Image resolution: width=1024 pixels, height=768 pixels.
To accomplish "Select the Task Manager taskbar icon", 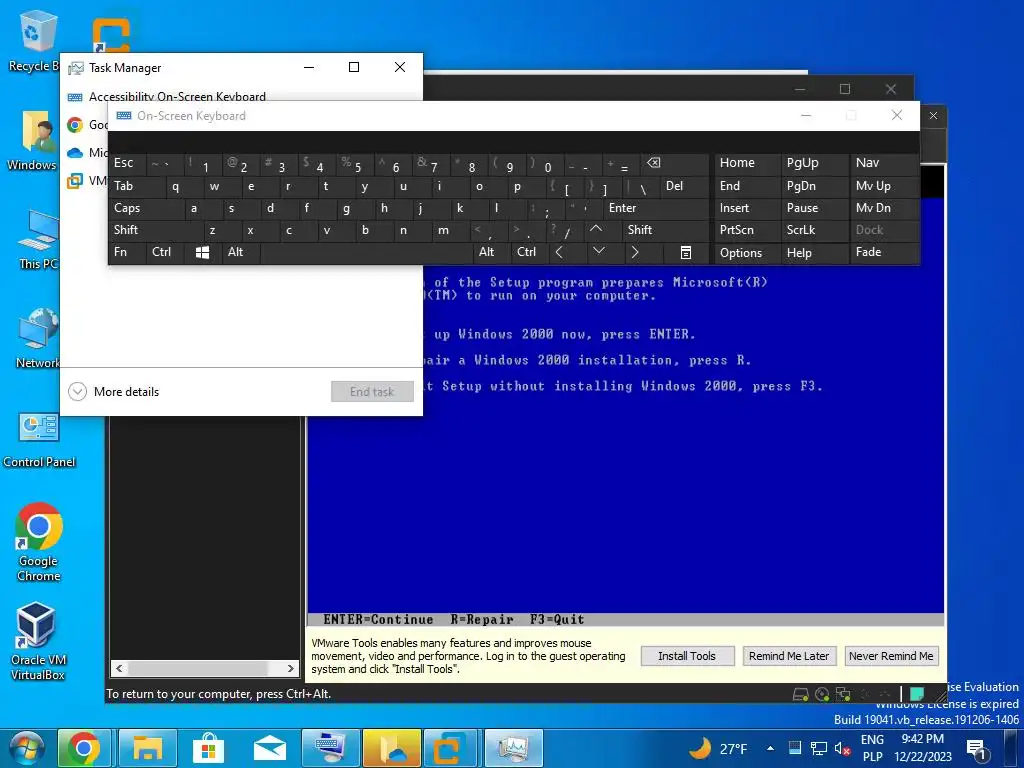I will [513, 748].
